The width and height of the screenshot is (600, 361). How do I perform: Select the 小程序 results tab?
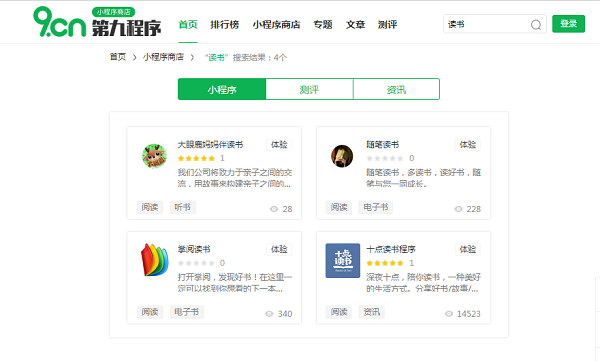(222, 89)
